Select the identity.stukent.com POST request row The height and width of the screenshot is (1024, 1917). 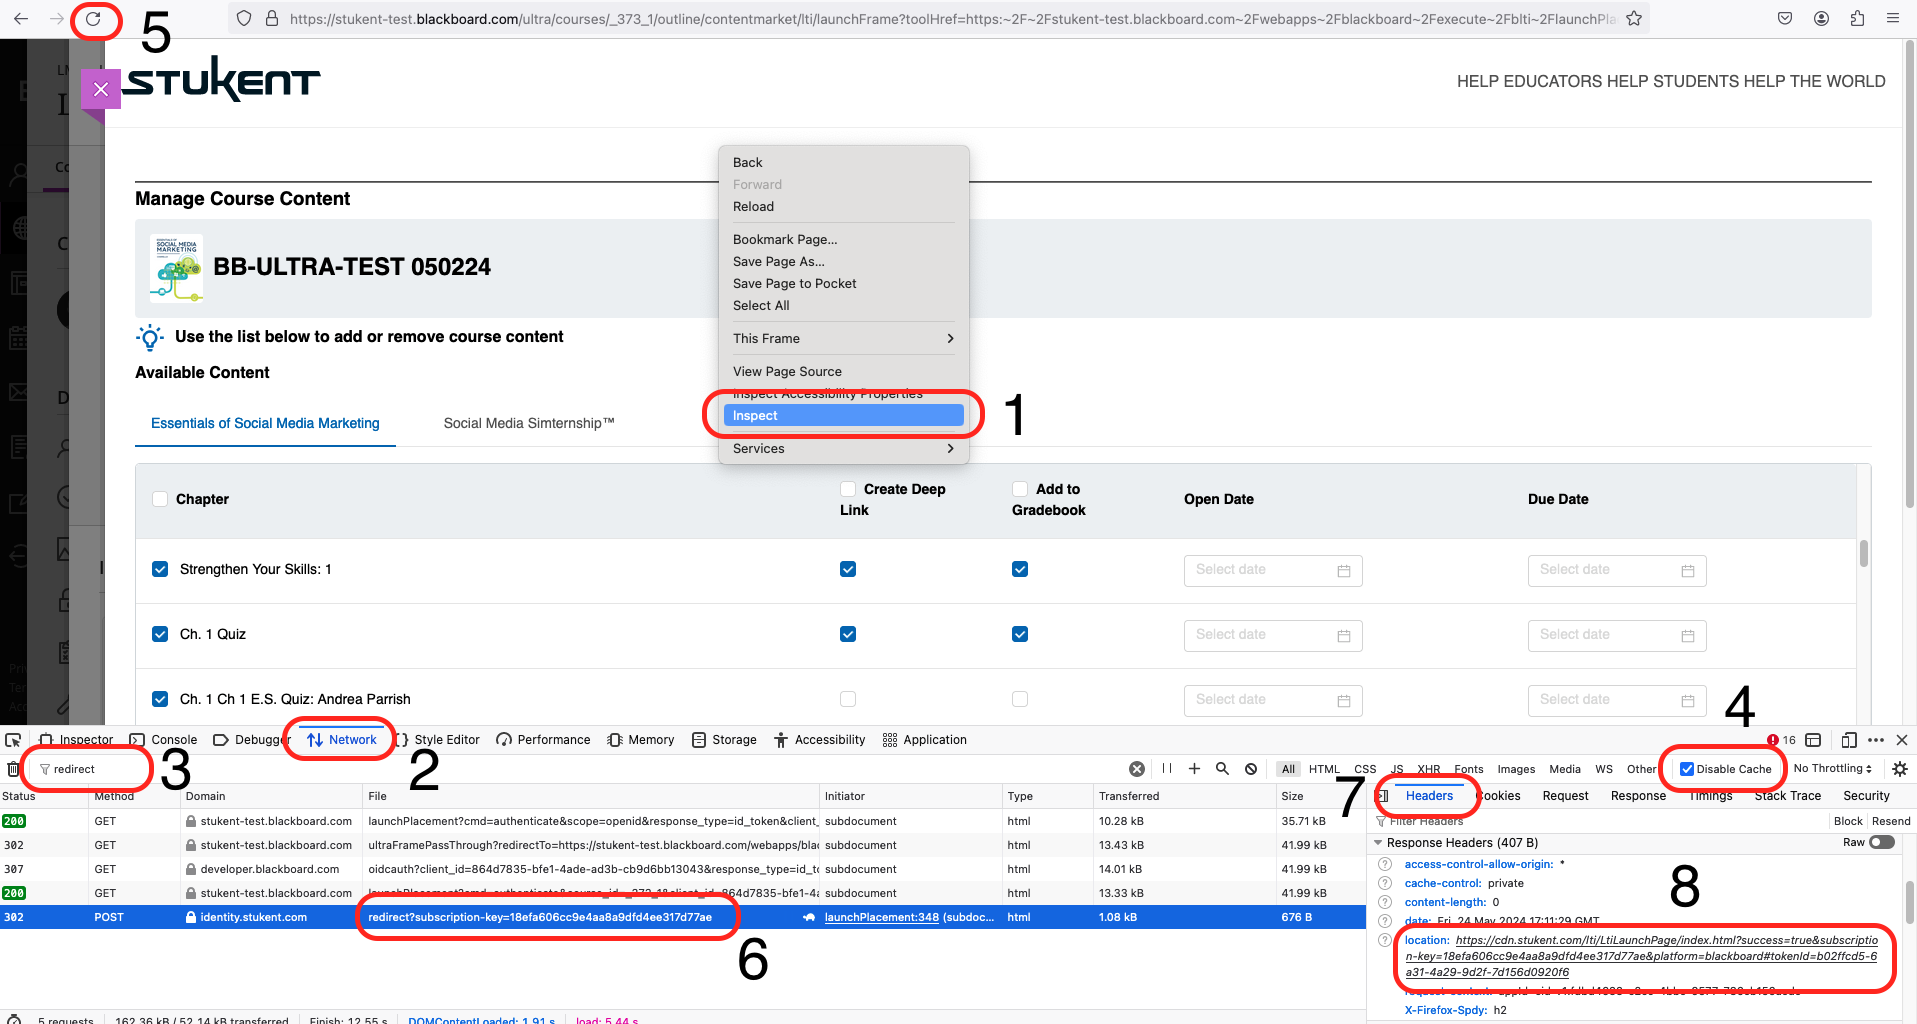(x=683, y=917)
